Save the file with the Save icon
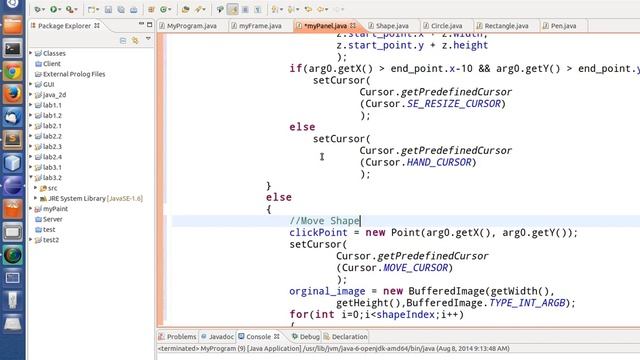640x360 pixels. point(108,9)
